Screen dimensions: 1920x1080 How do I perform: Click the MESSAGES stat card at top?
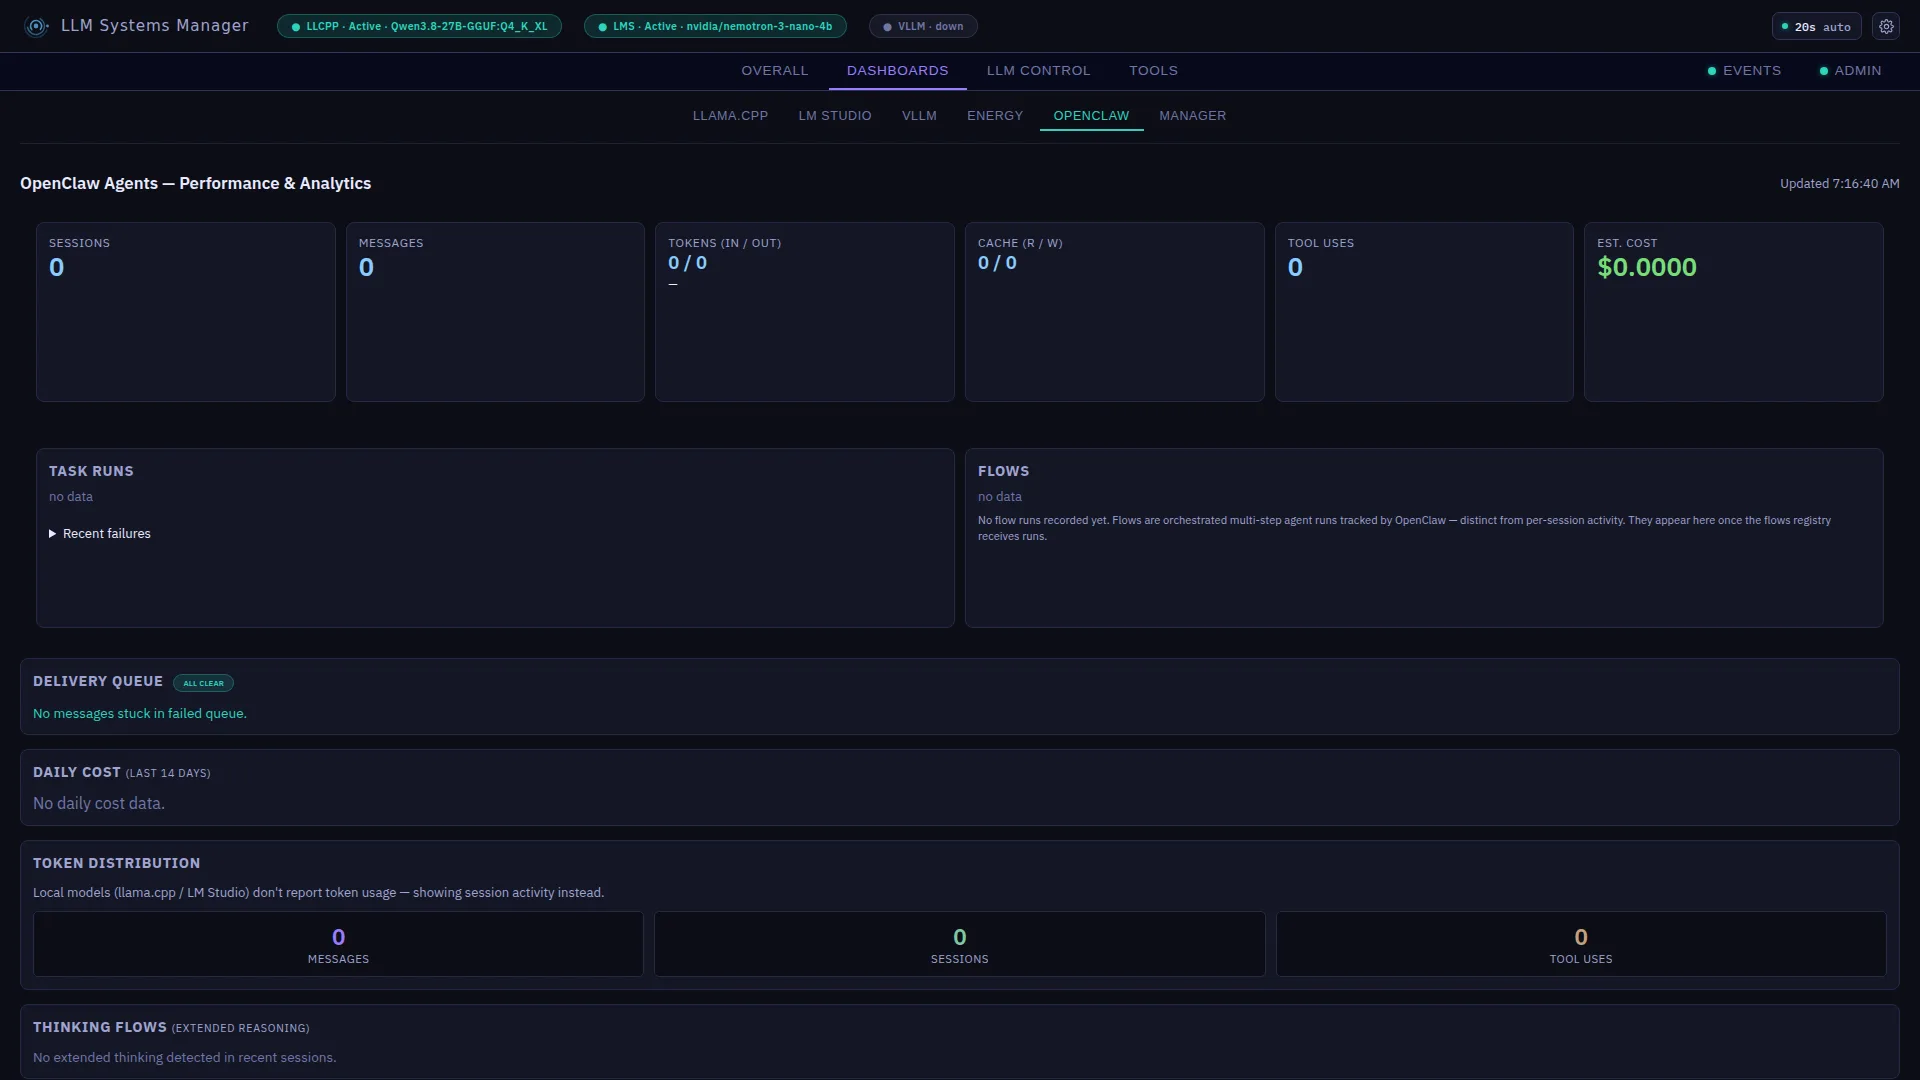tap(495, 312)
